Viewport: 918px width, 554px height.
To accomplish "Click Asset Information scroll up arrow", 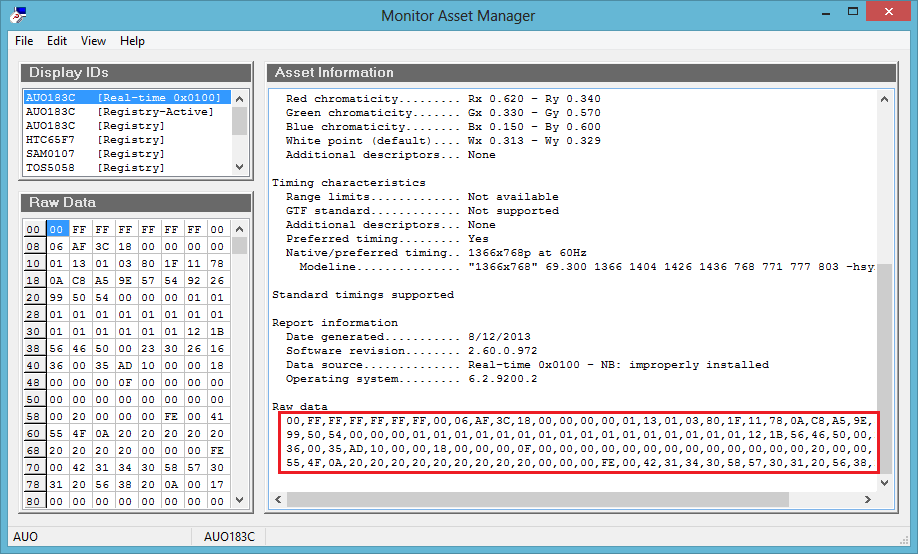I will (x=885, y=99).
